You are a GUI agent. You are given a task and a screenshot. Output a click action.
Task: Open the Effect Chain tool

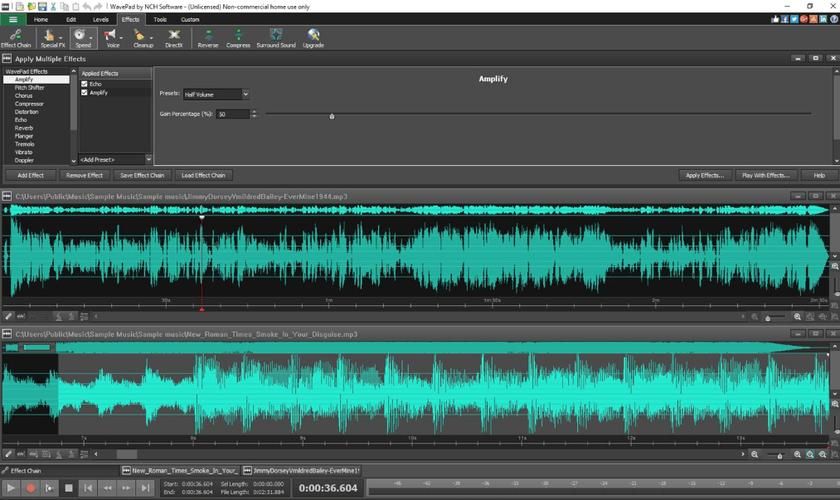(16, 39)
